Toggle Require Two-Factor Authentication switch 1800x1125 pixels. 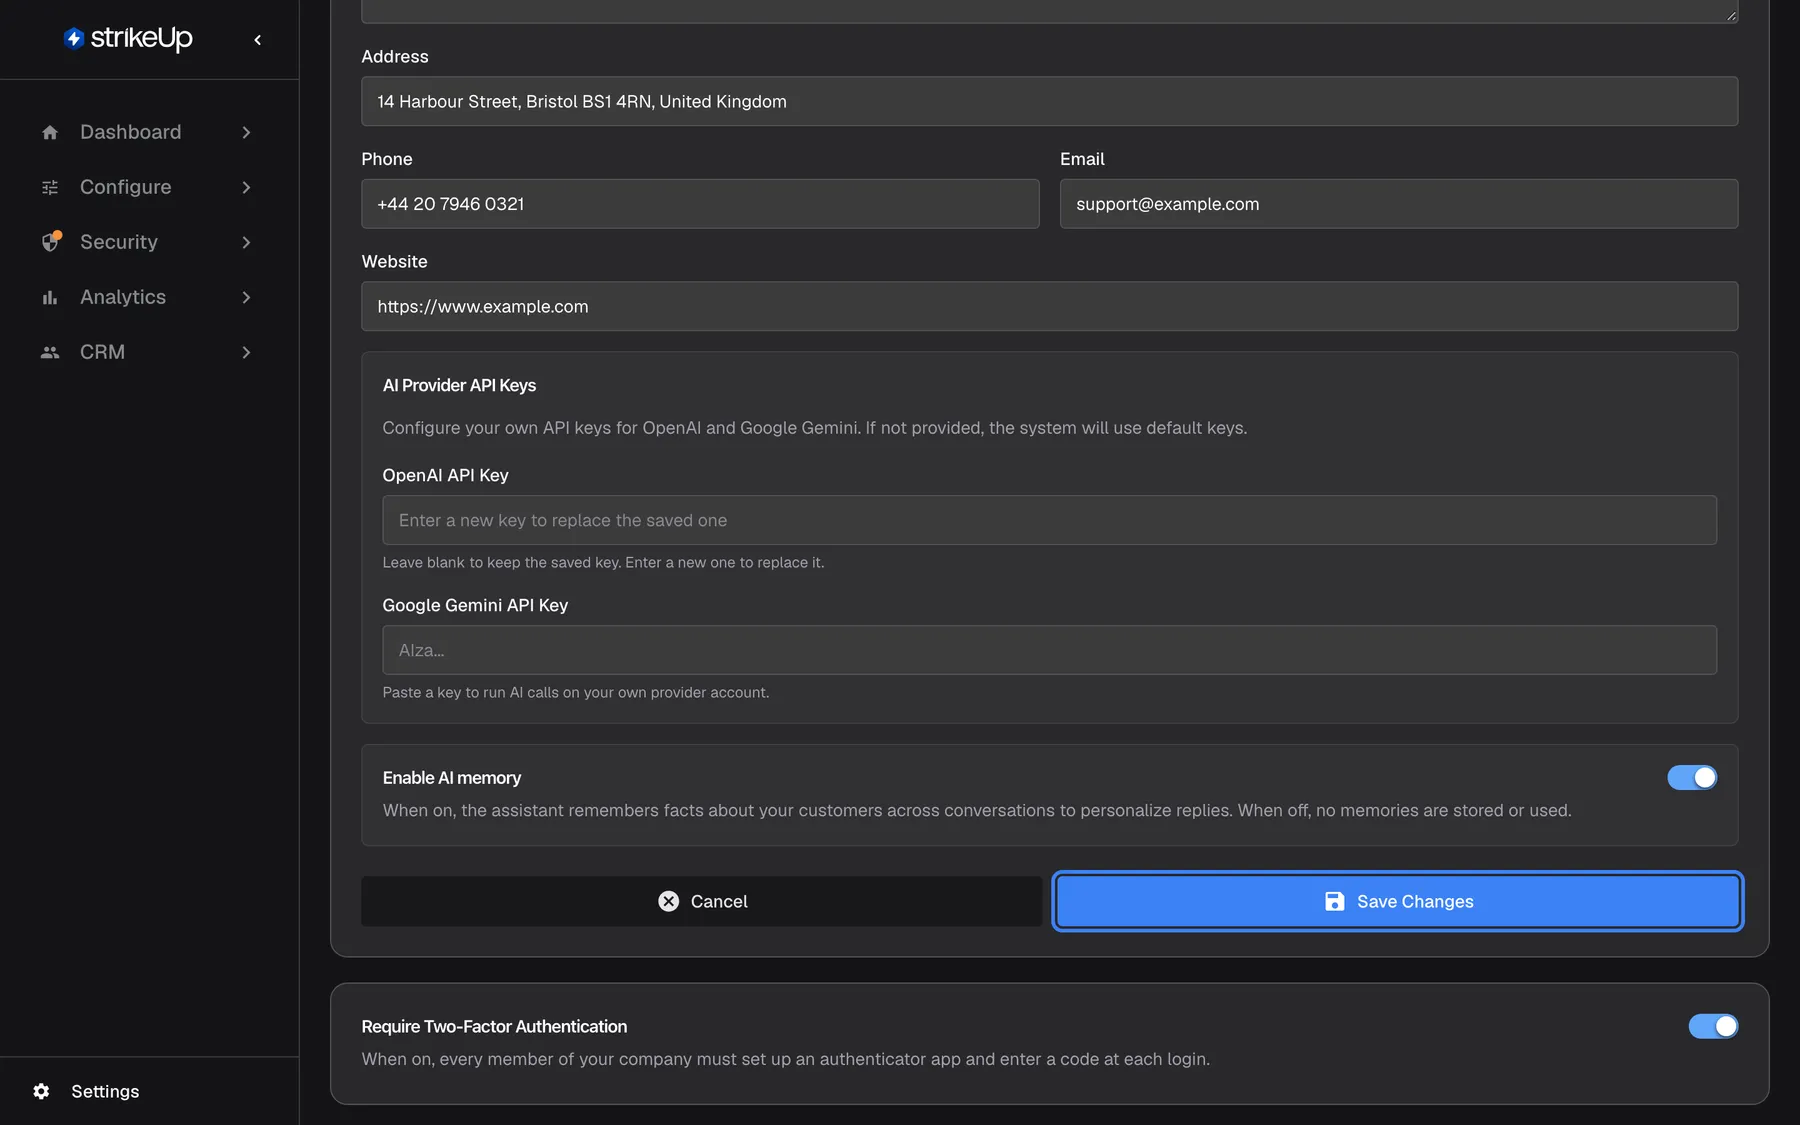pyautogui.click(x=1713, y=1026)
